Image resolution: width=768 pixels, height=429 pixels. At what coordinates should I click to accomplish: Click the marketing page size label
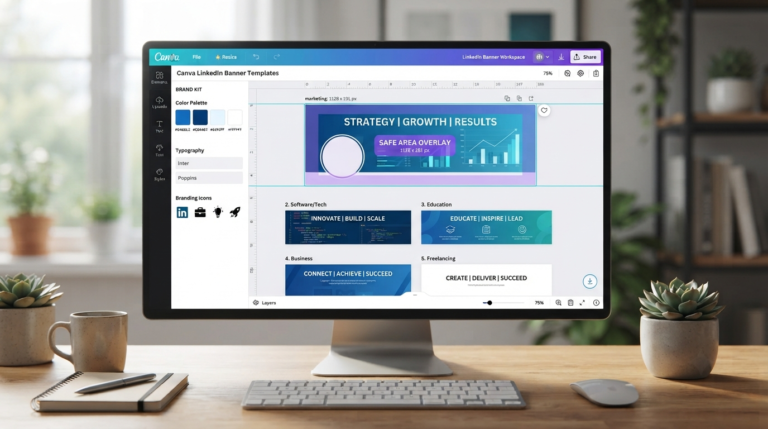pyautogui.click(x=331, y=98)
